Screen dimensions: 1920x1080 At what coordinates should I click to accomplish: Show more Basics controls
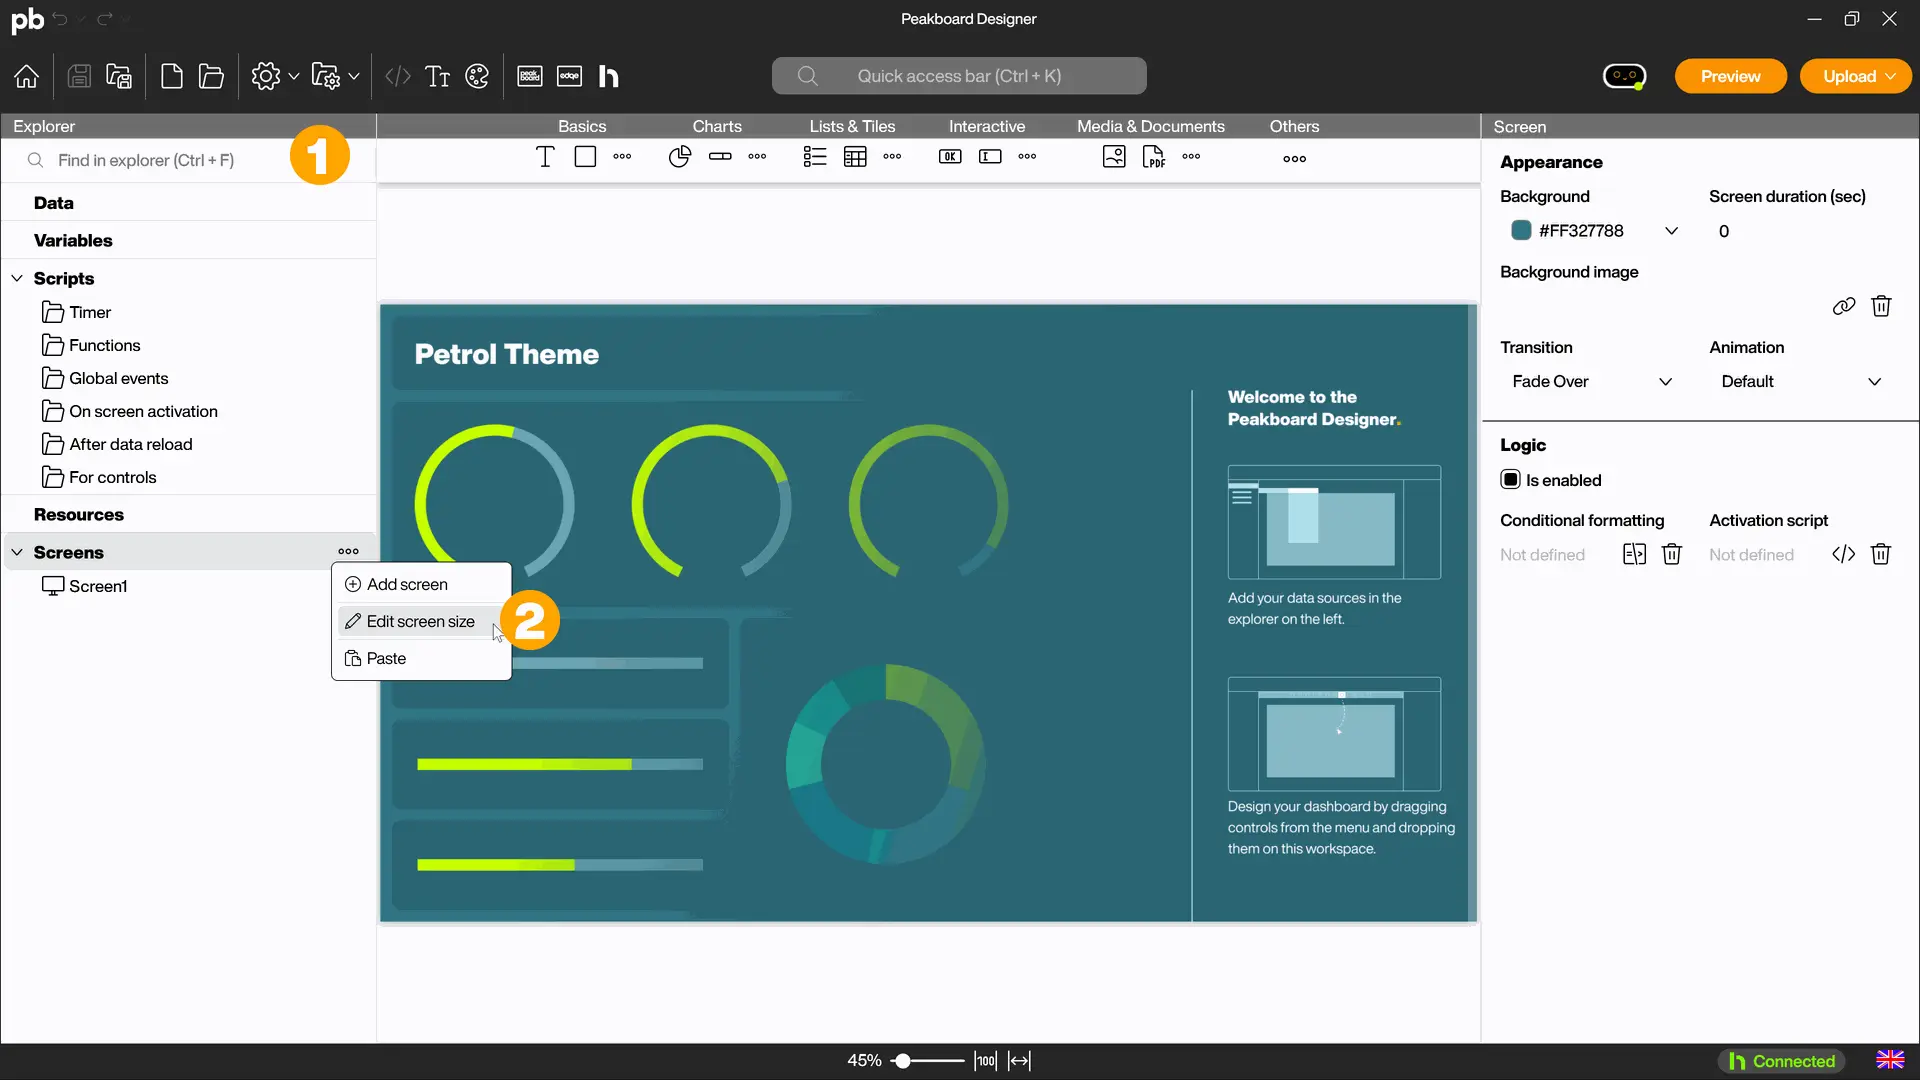622,157
